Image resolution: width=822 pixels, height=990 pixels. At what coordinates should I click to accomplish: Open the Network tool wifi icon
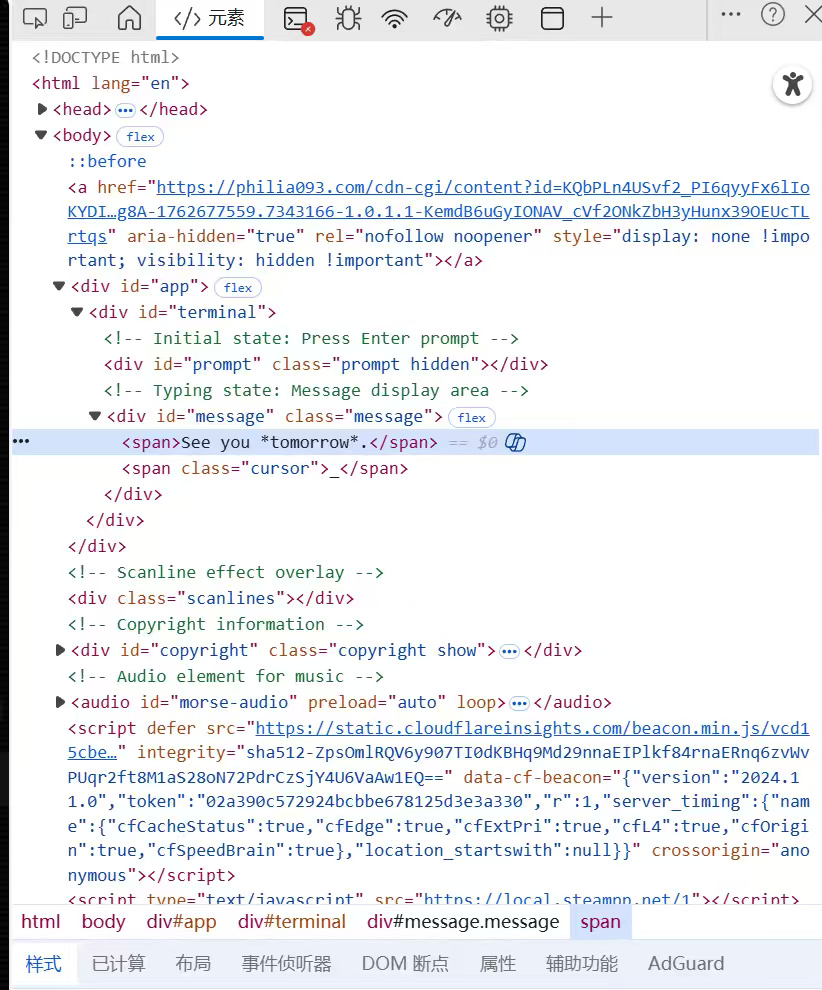click(x=396, y=18)
